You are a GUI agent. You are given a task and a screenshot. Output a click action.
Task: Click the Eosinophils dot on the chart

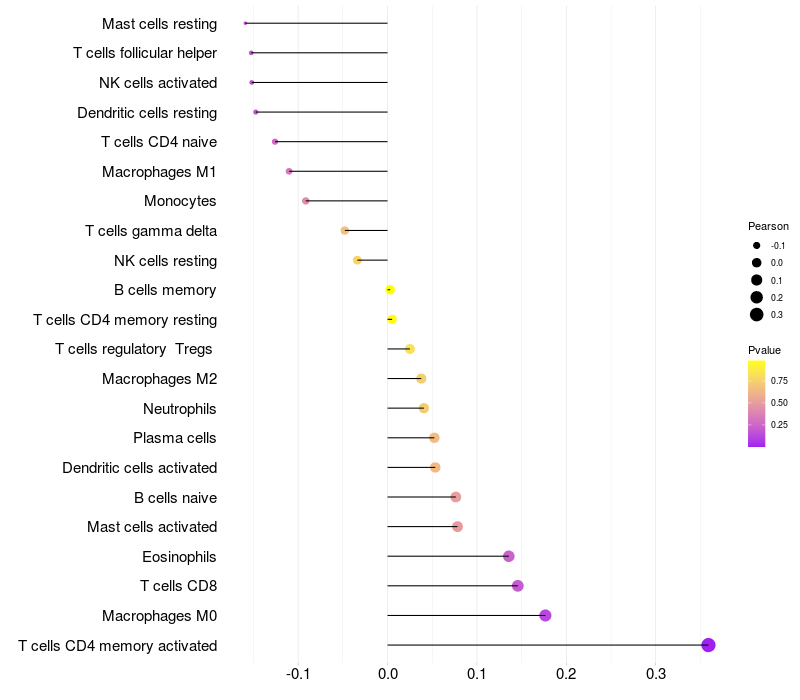point(508,556)
